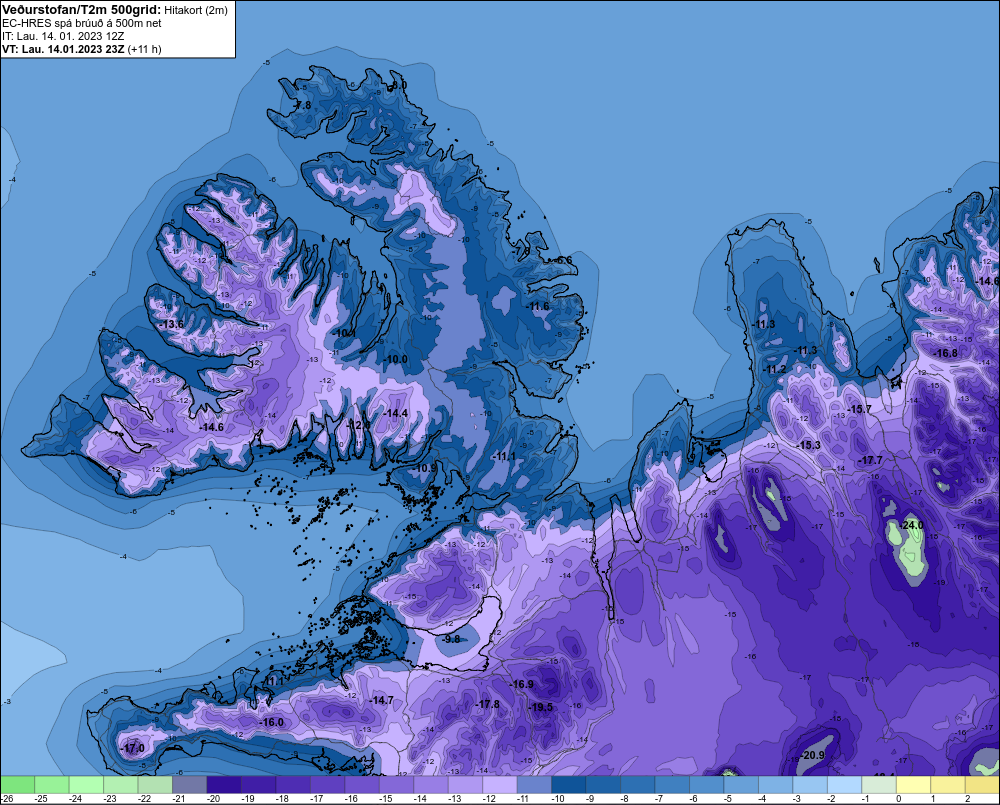This screenshot has width=1000, height=805.
Task: Click the -6.6 temperature label
Action: [562, 260]
